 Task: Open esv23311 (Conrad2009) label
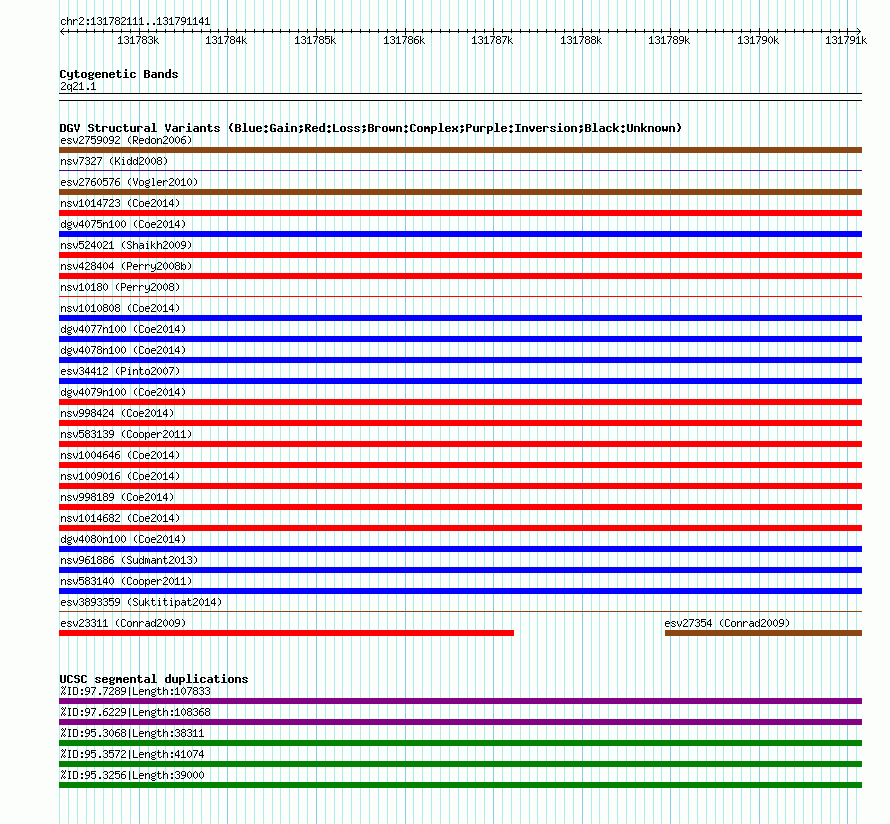click(x=123, y=623)
